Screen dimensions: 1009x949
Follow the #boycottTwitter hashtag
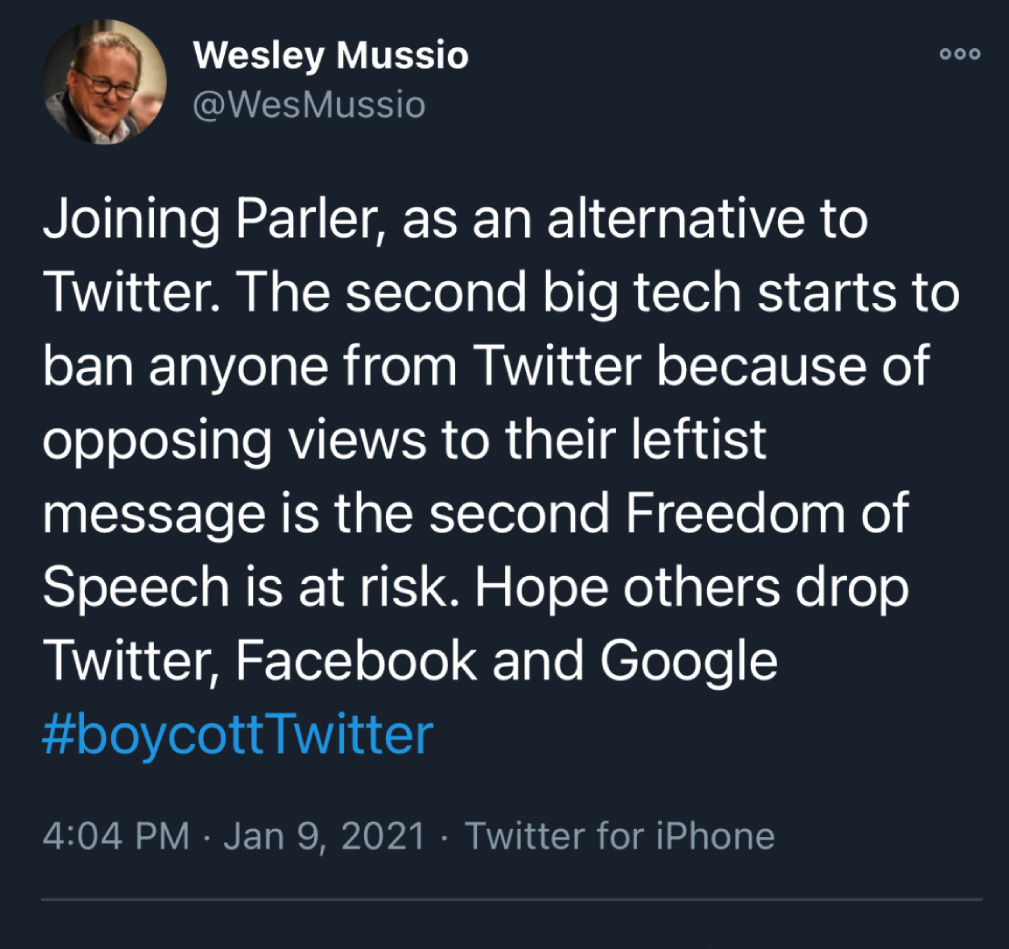(238, 735)
